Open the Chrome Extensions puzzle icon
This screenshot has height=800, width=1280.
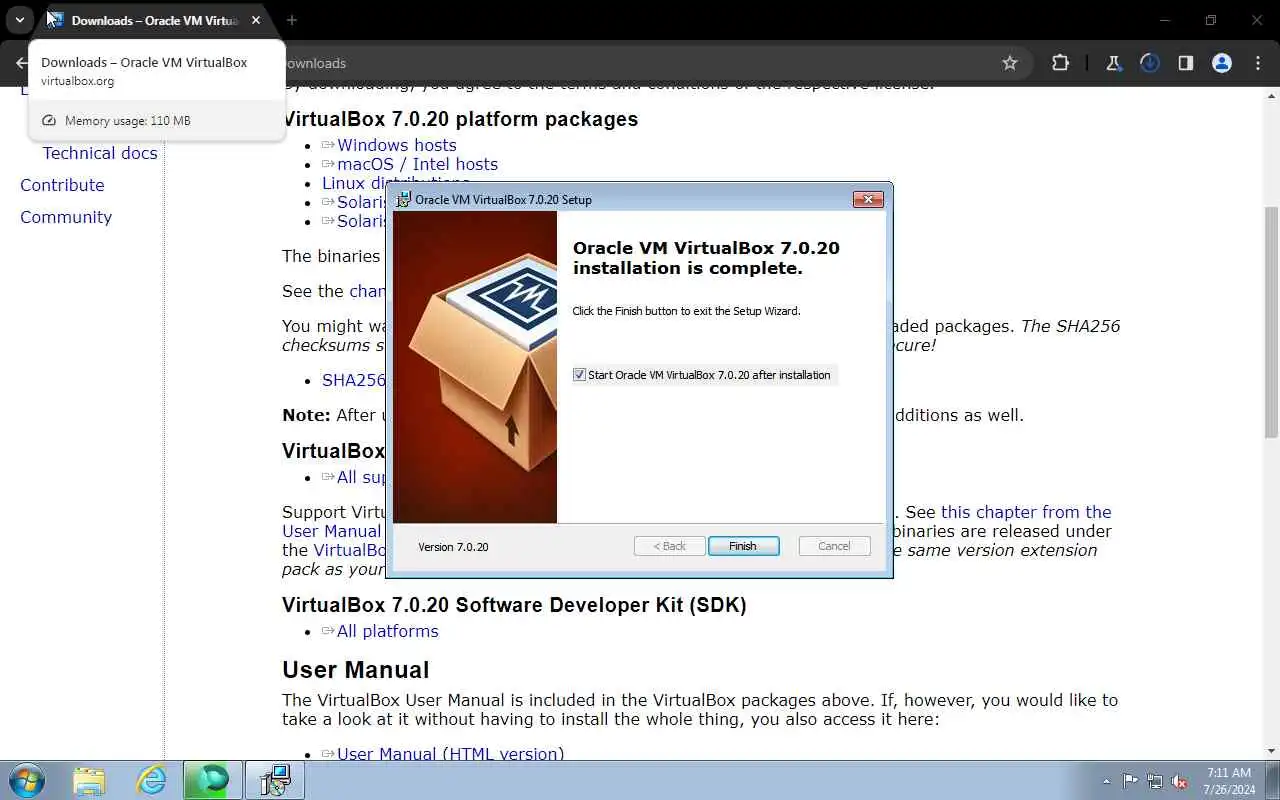(1060, 63)
